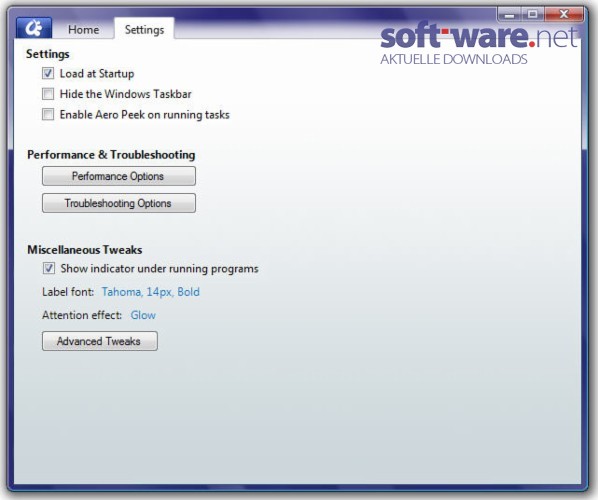Toggle Show indicator under running programs
Viewport: 598px width, 500px height.
[x=48, y=268]
